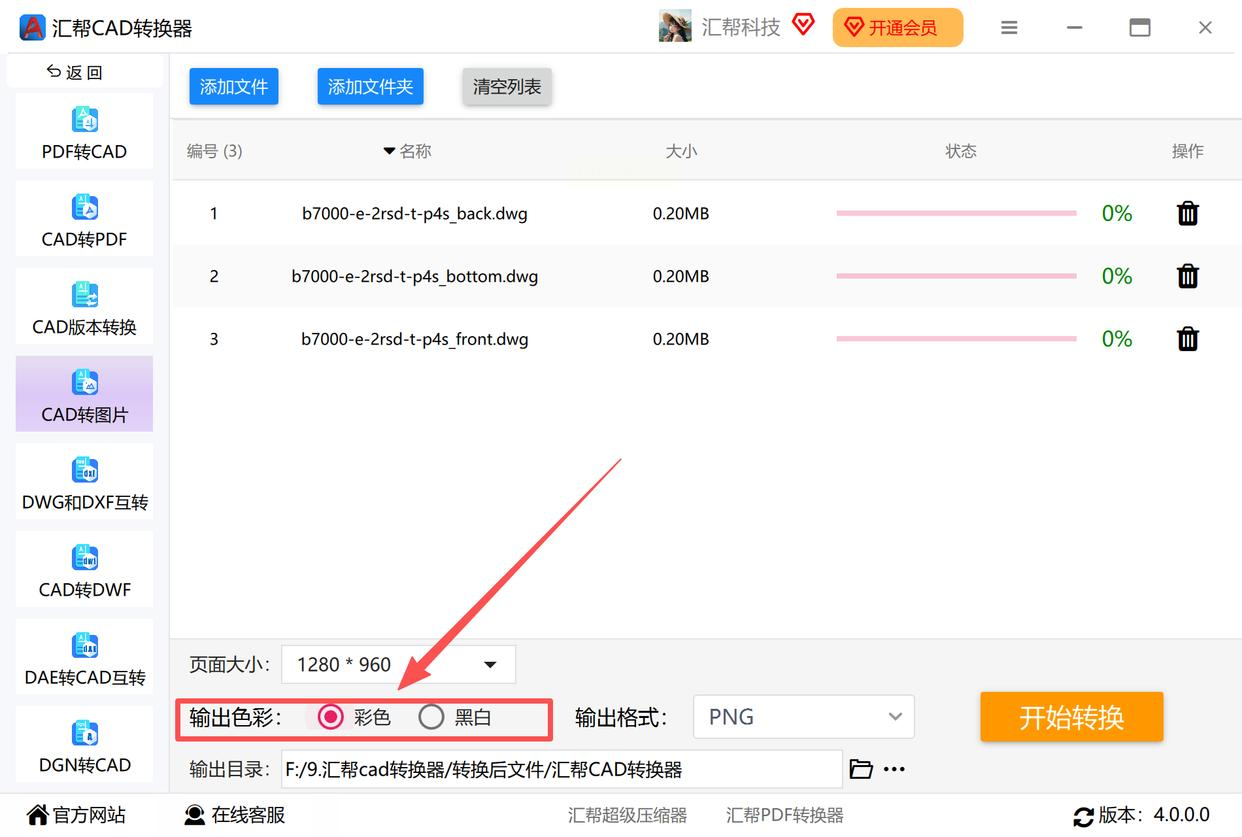The image size is (1242, 837).
Task: Open the DWG和DXF互转 sidebar tab
Action: pos(84,482)
